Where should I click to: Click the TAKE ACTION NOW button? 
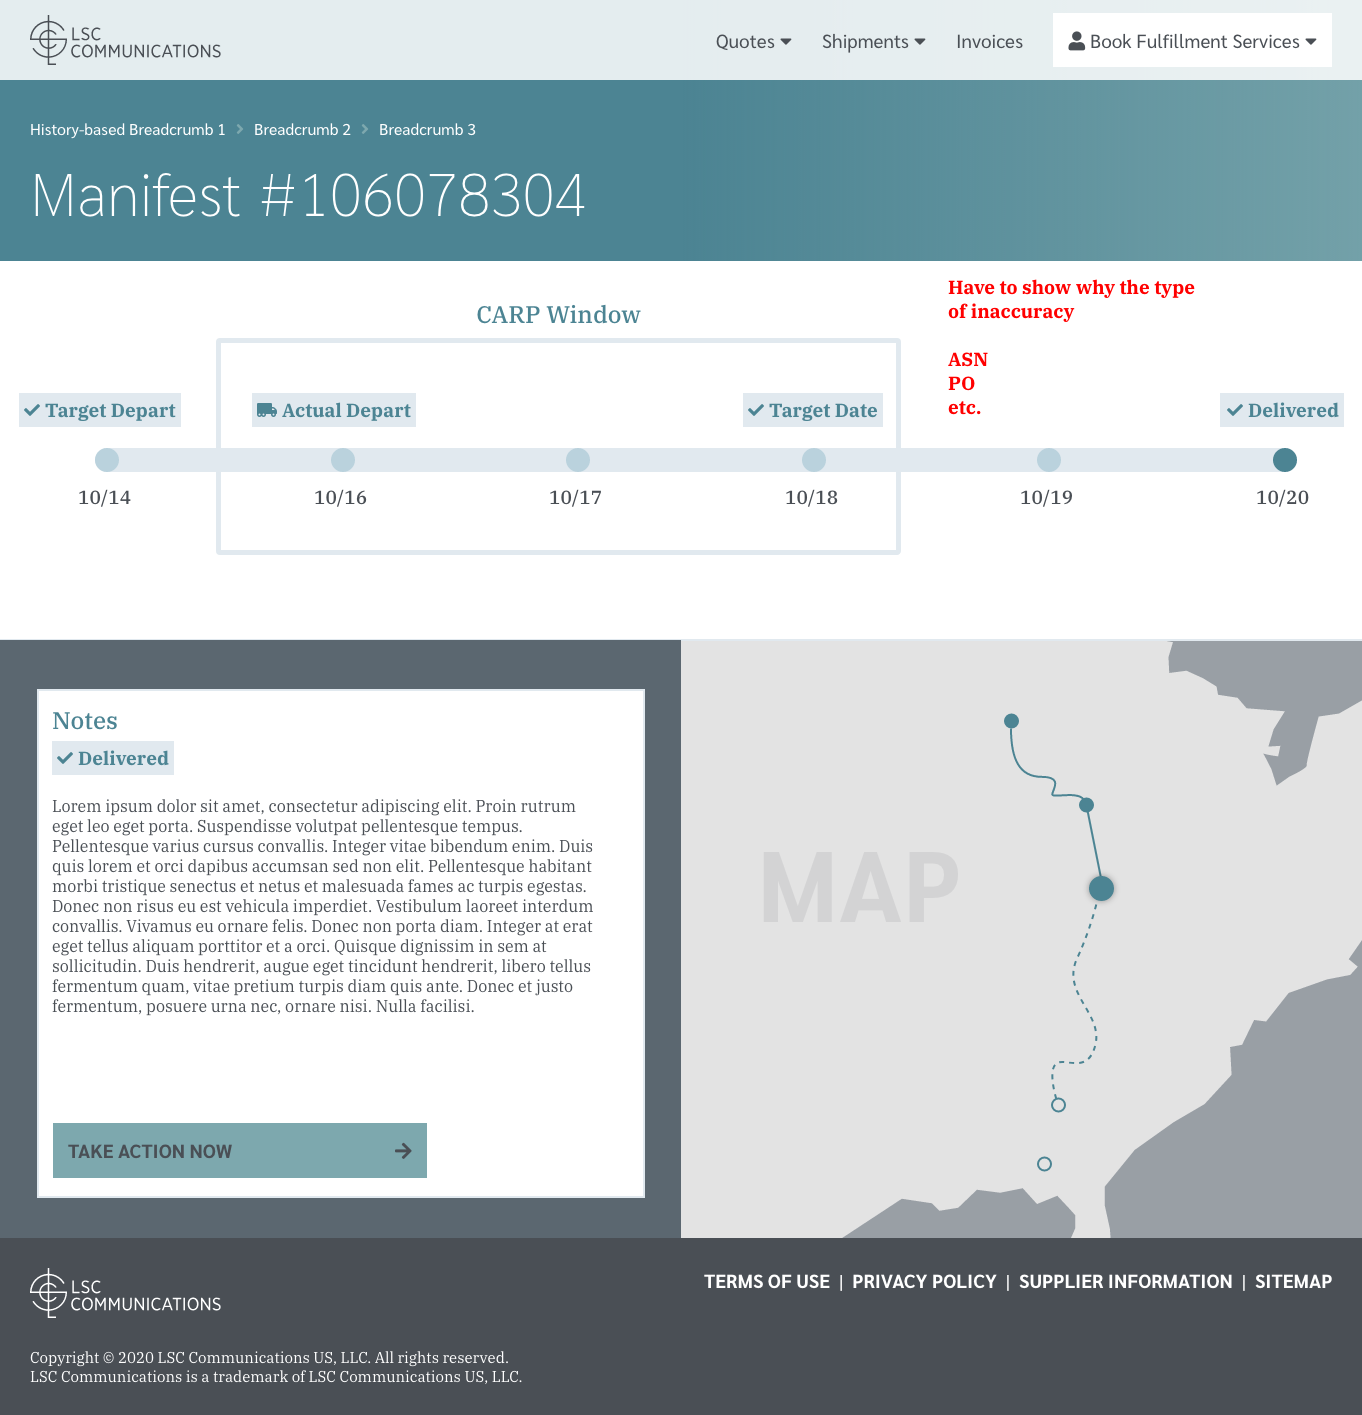click(x=239, y=1151)
